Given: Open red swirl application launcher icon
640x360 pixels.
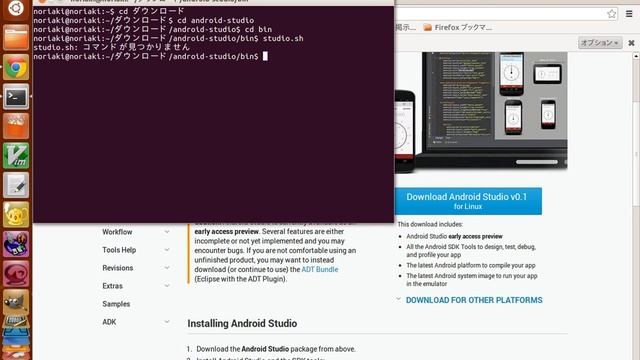Looking at the screenshot, I should tap(16, 273).
